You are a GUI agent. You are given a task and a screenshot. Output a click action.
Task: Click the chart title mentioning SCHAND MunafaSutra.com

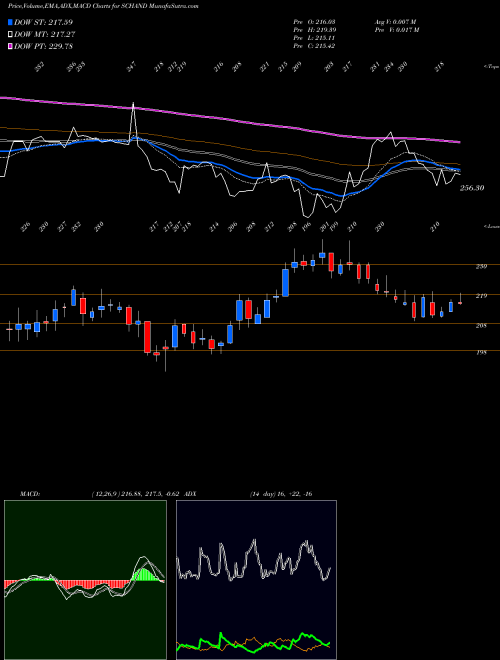pos(103,6)
